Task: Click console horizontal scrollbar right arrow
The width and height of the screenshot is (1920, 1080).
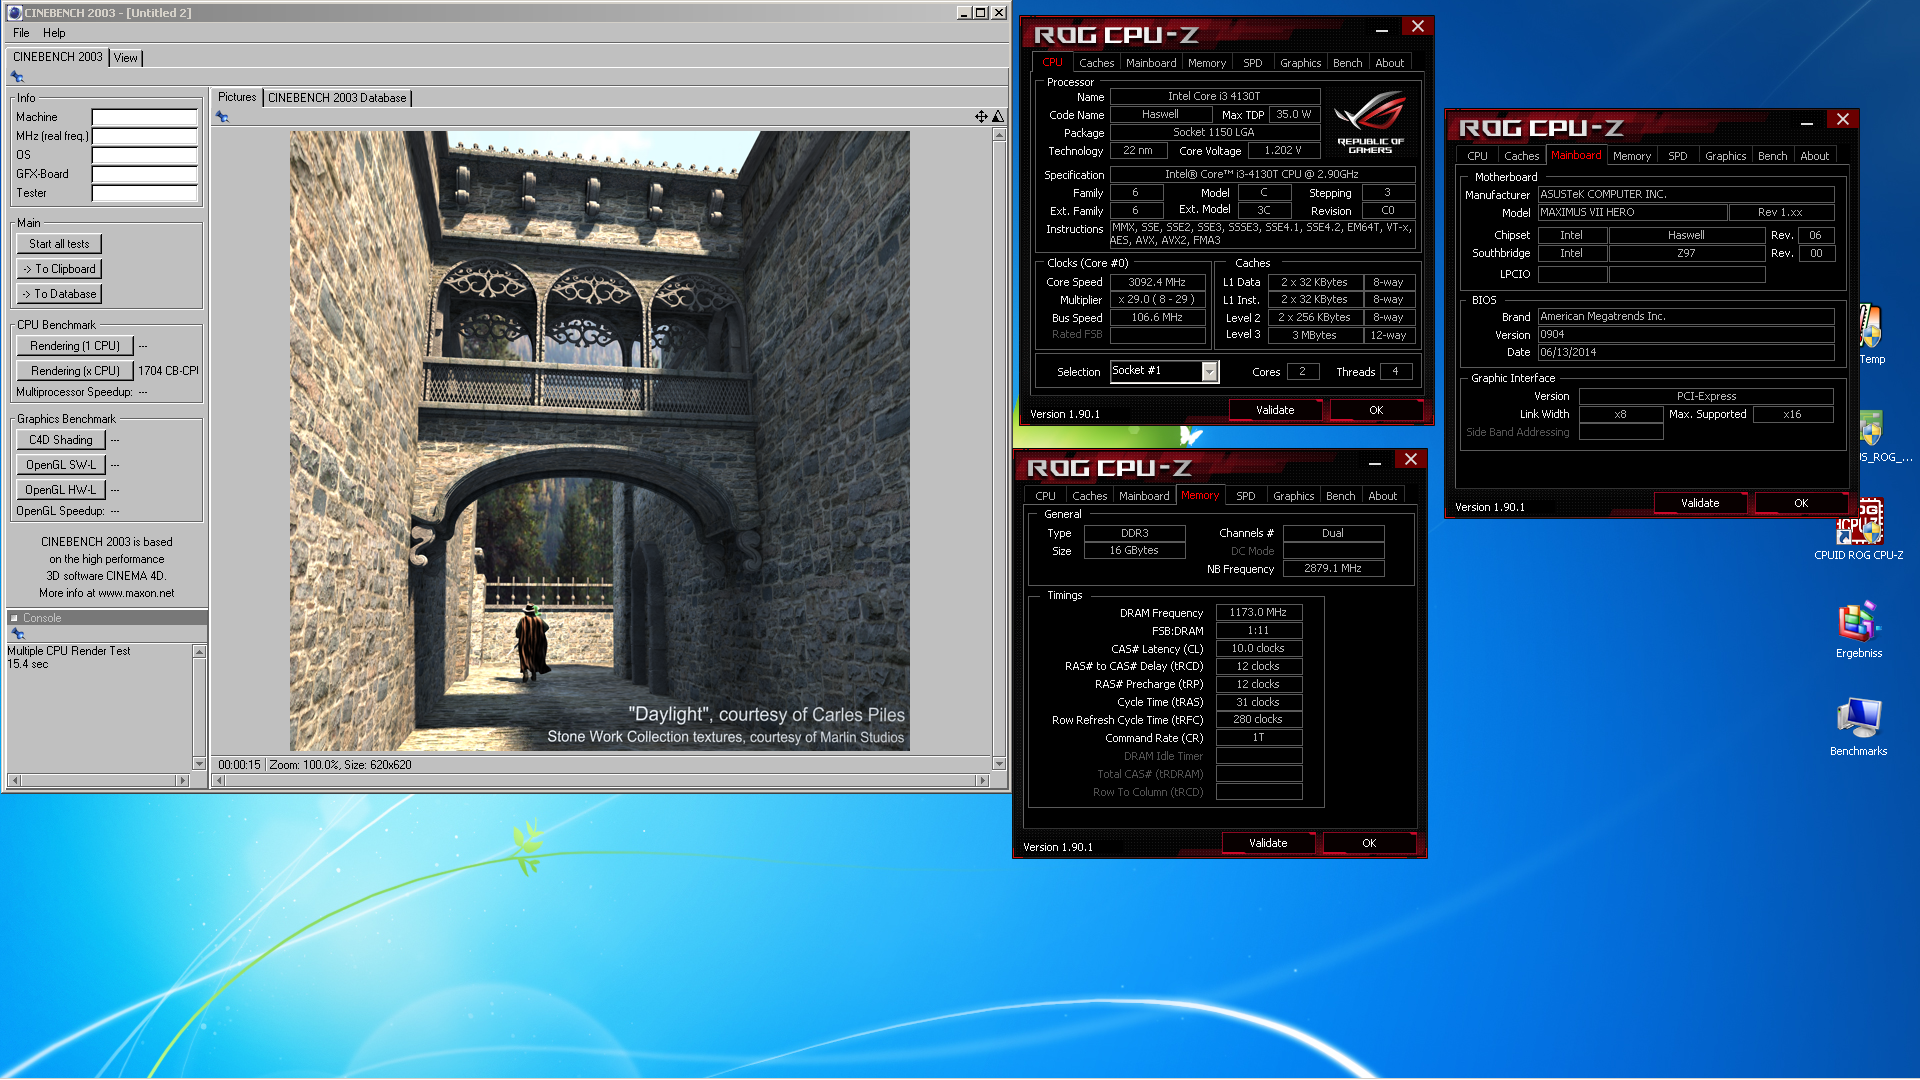Action: click(x=182, y=780)
